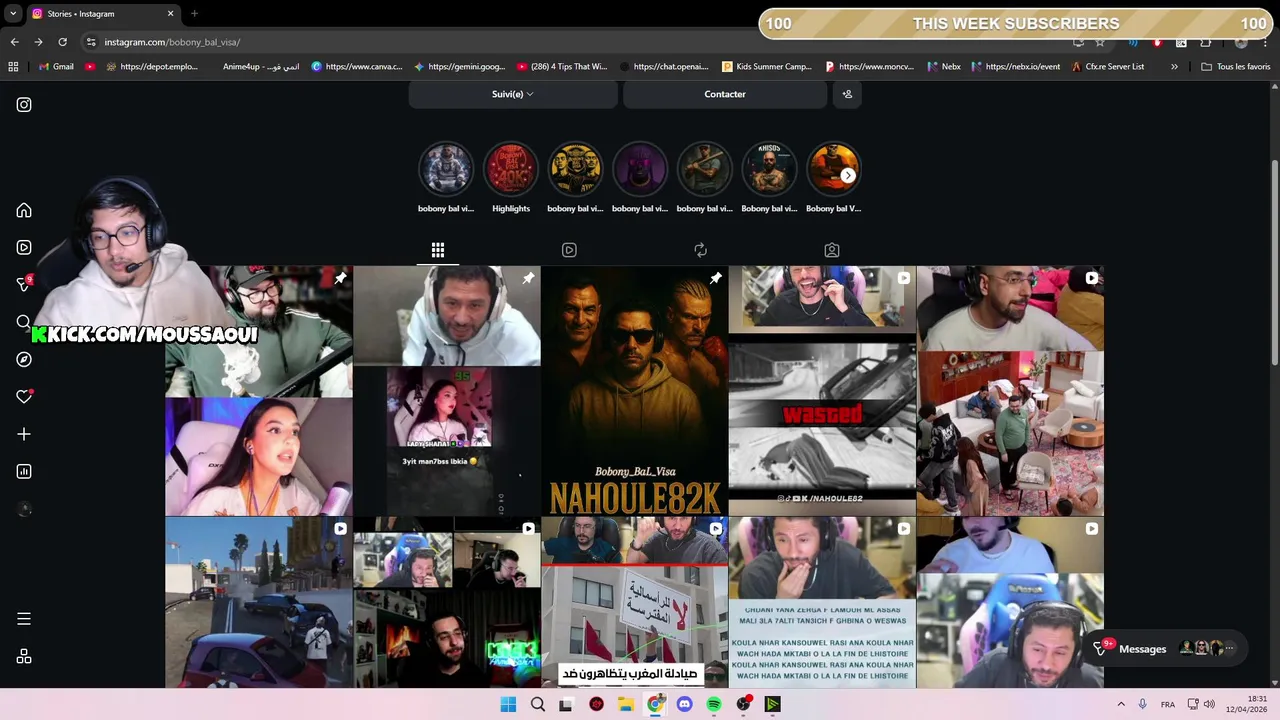The width and height of the screenshot is (1280, 720).
Task: Open the Instagram logo home link
Action: (24, 105)
